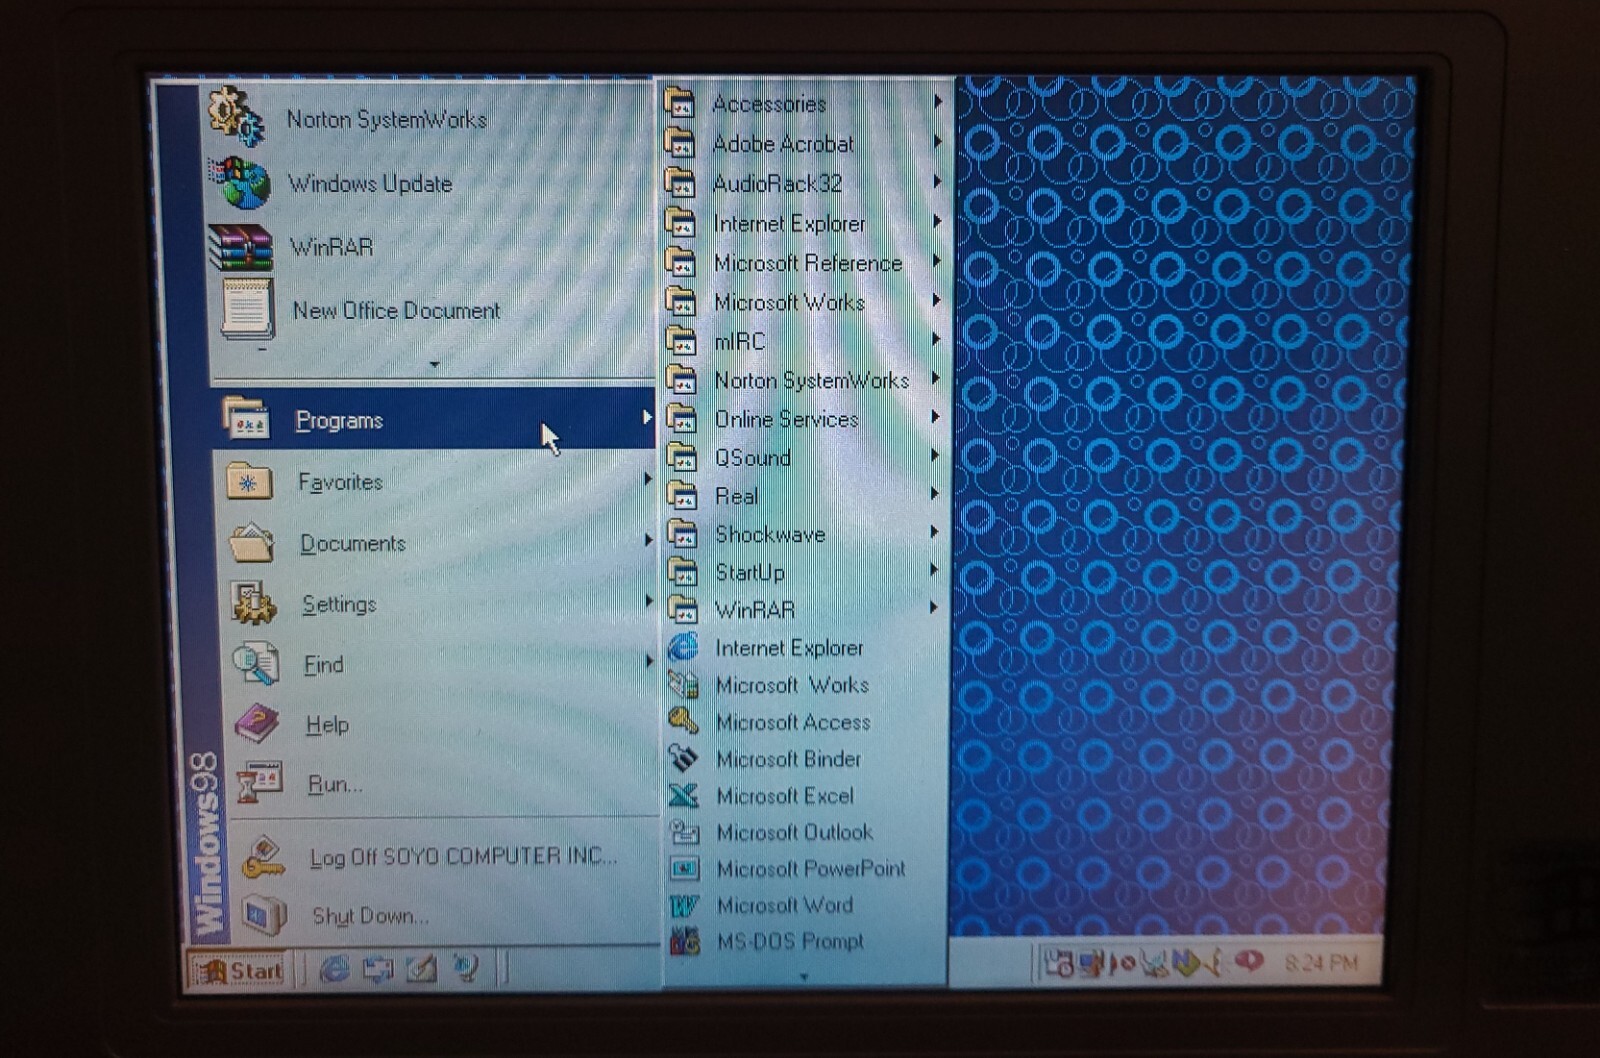1600x1058 pixels.
Task: Open mIRC program folder
Action: click(x=803, y=341)
